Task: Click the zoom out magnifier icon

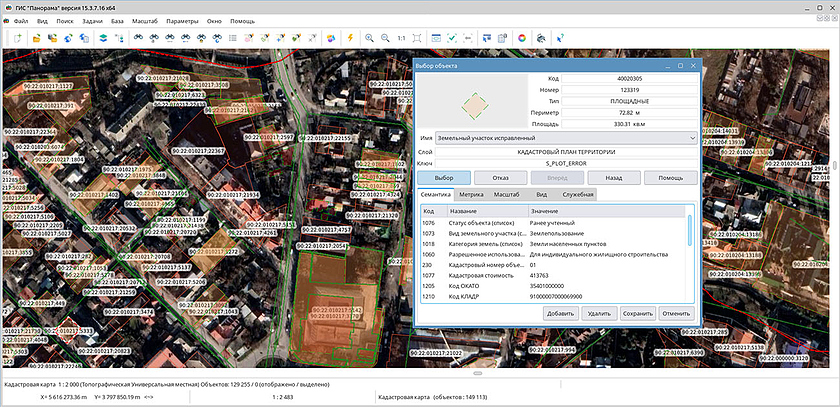Action: (x=385, y=37)
